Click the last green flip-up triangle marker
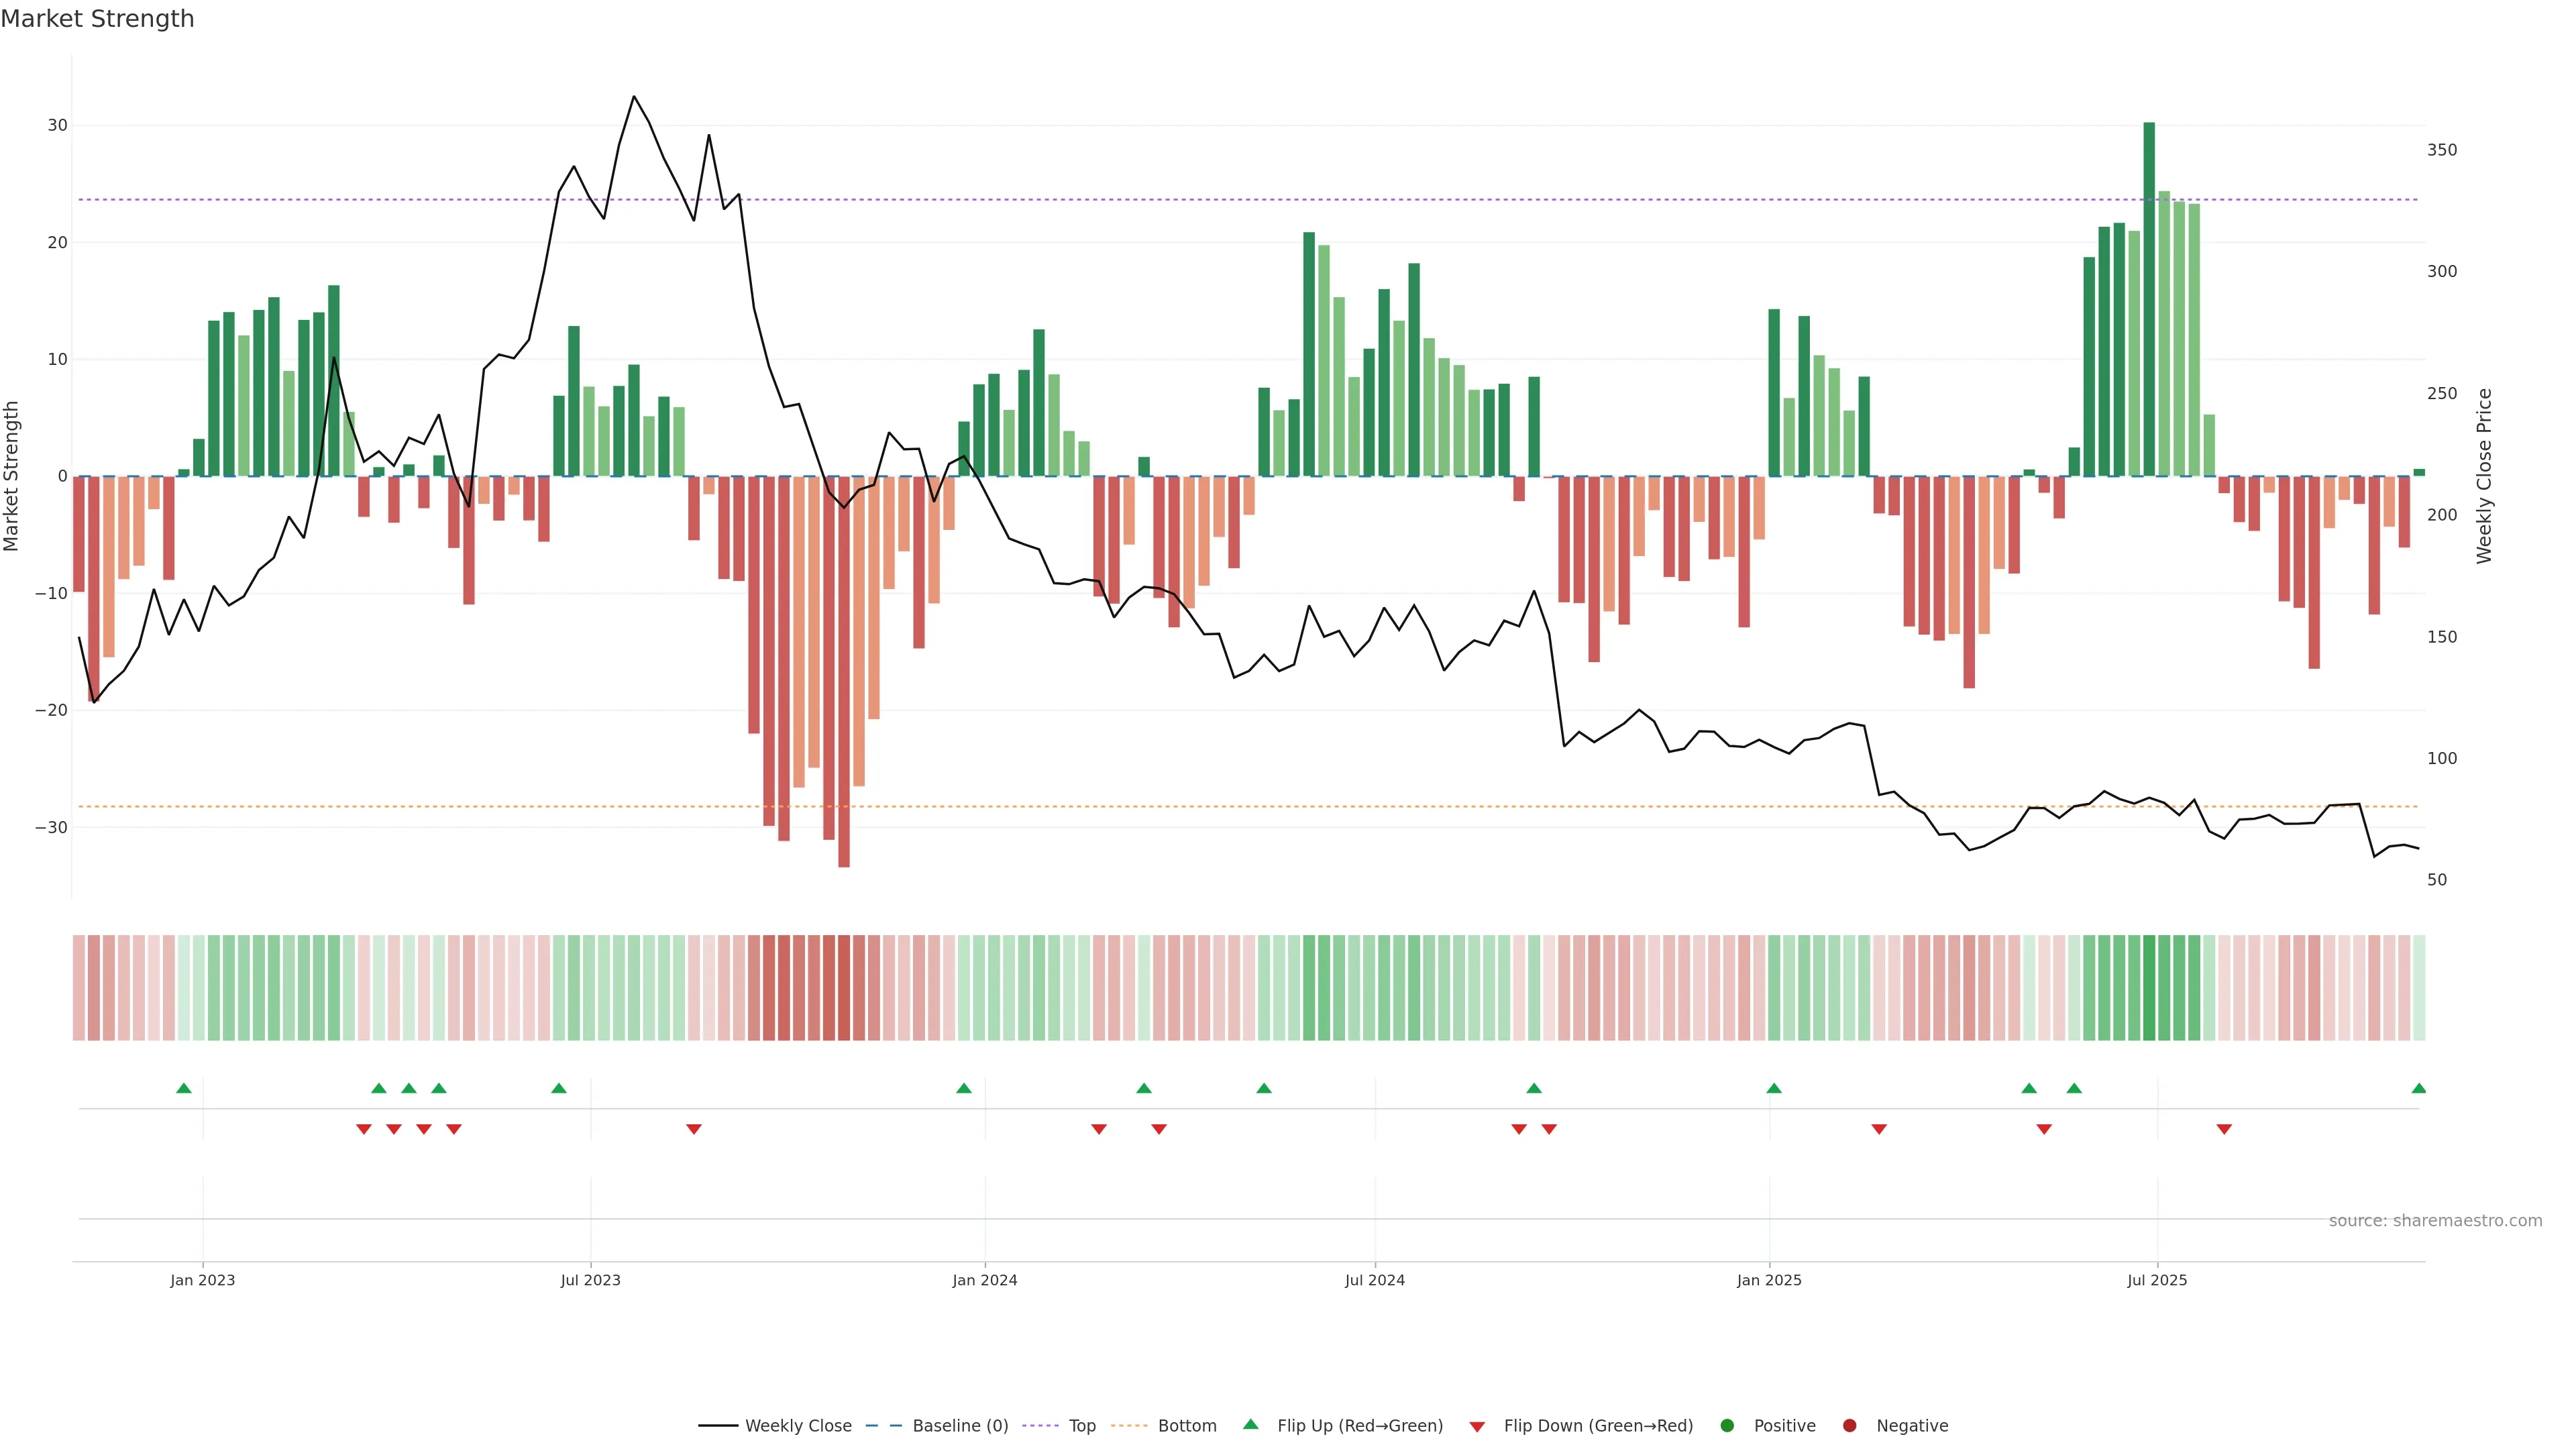 pos(2418,1088)
